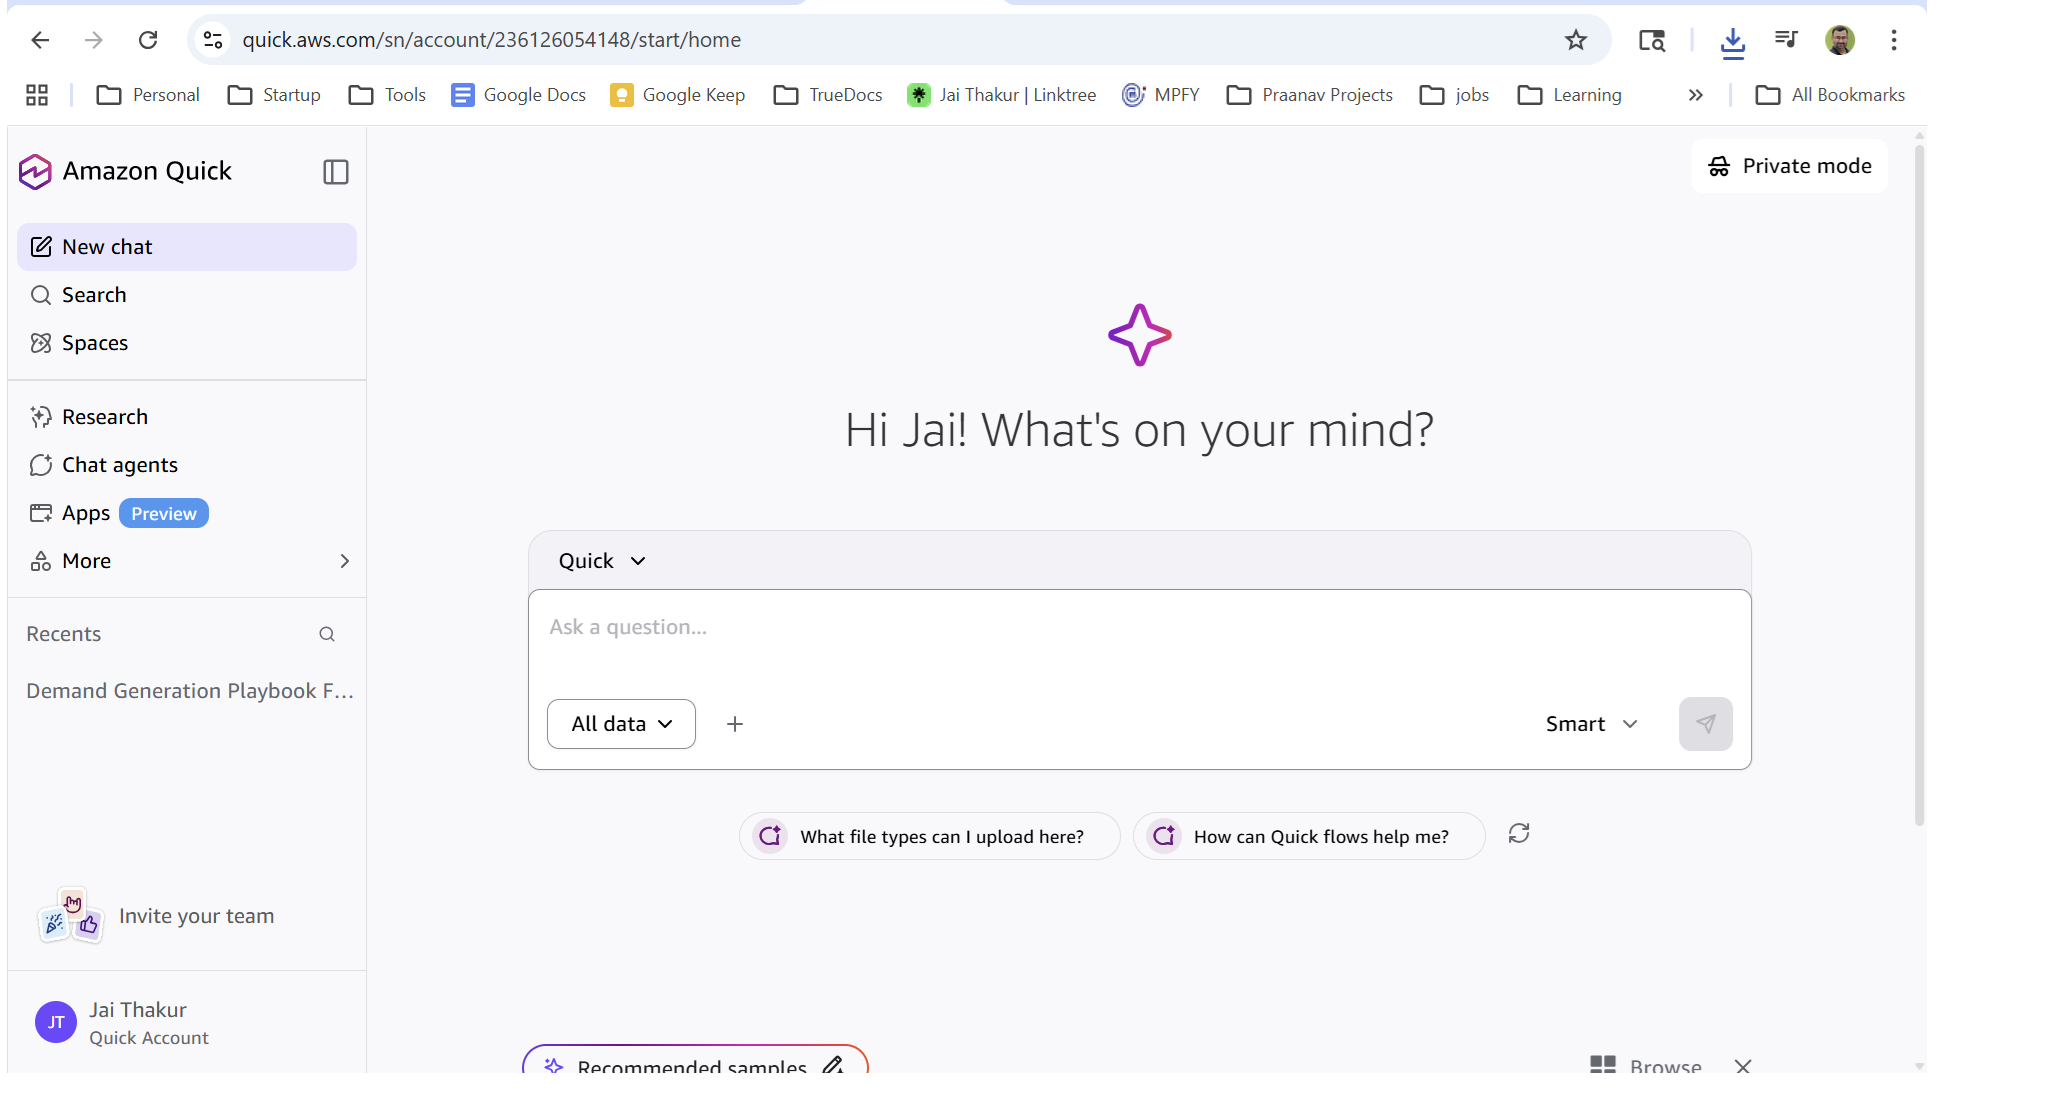Expand the More menu in sidebar
Viewport: 2059px width, 1101px height.
[187, 561]
